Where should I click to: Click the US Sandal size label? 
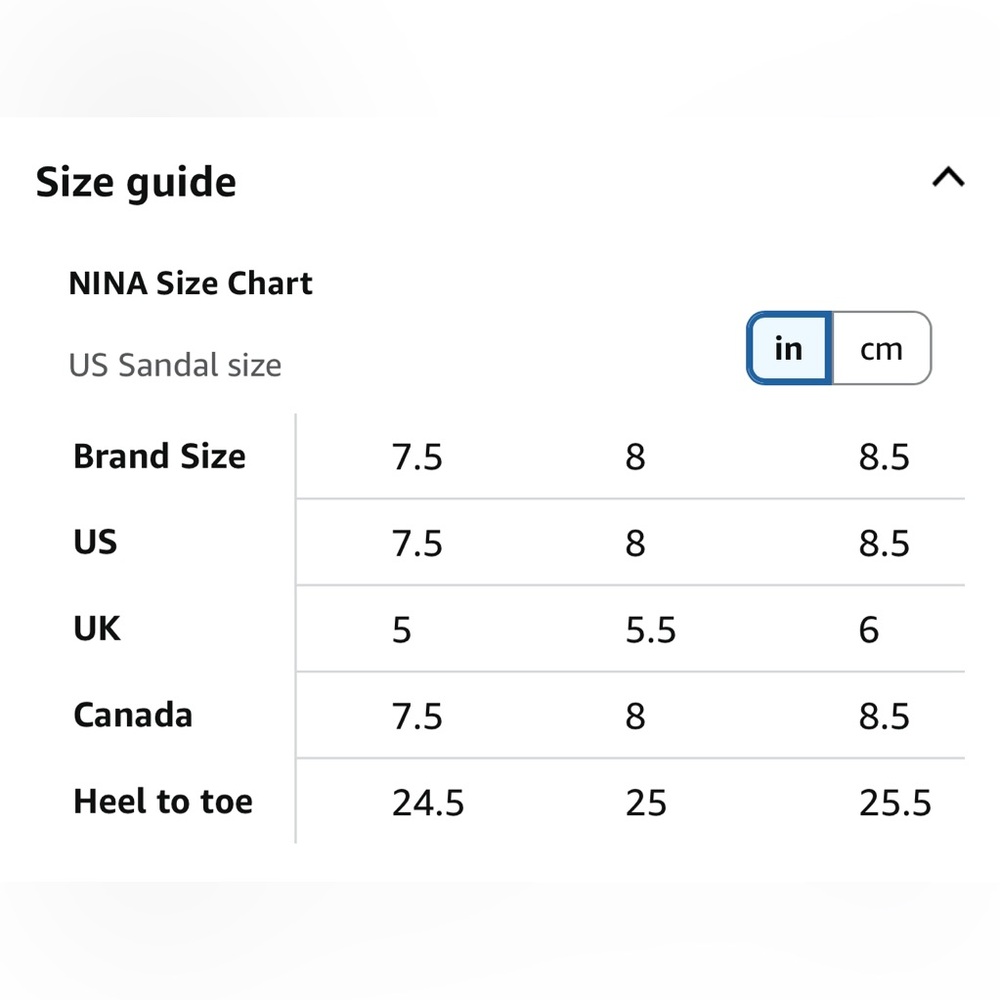point(175,365)
